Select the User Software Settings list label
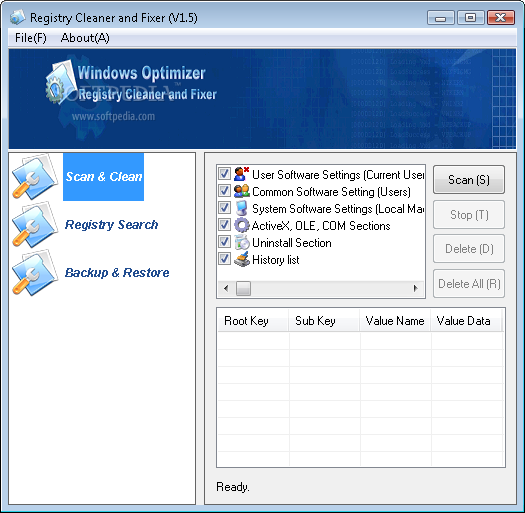The height and width of the screenshot is (513, 525). coord(338,175)
